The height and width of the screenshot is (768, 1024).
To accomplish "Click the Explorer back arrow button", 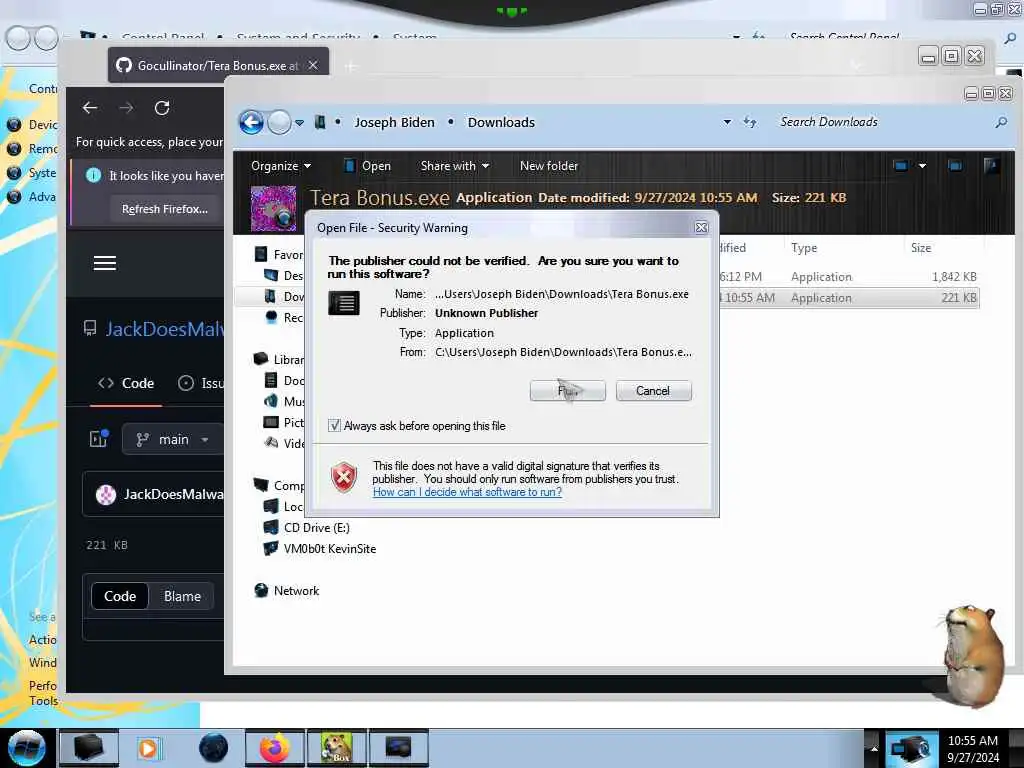I will click(251, 122).
